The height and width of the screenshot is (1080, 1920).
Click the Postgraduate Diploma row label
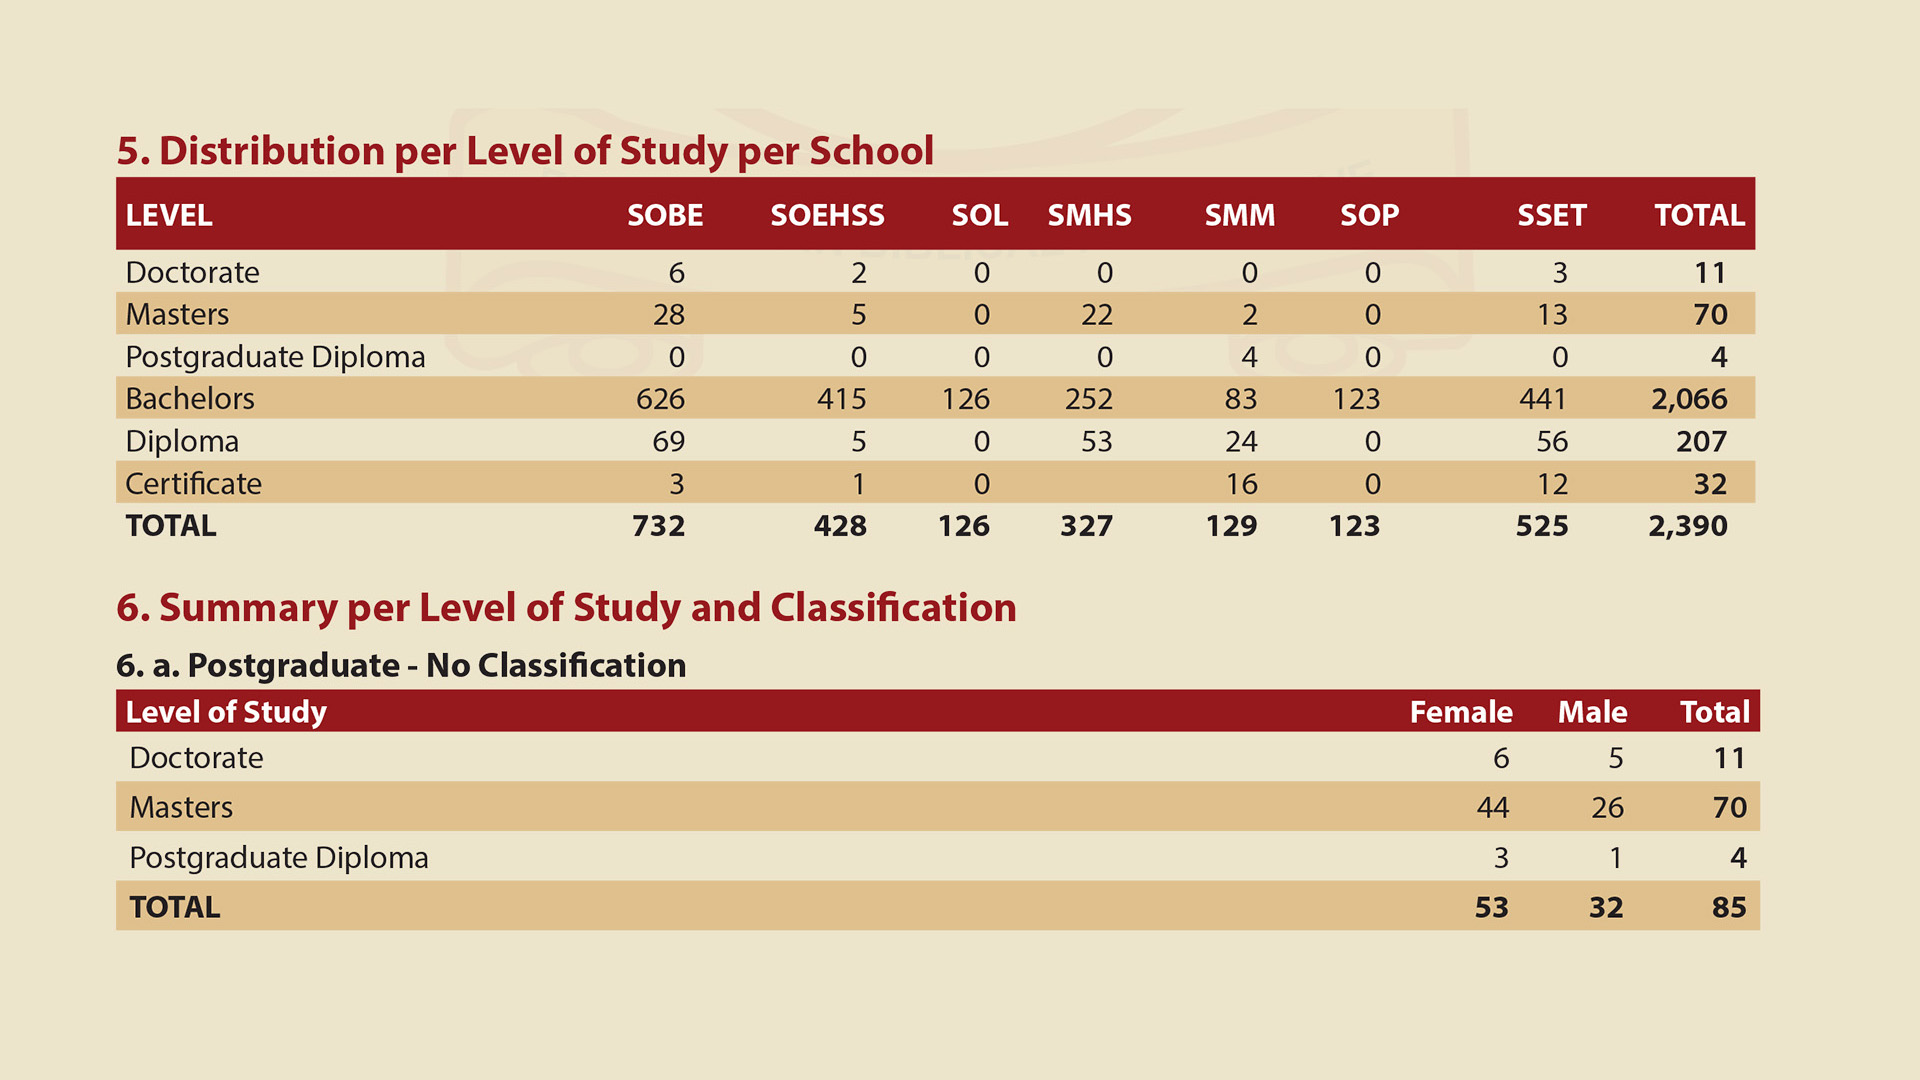click(x=276, y=356)
